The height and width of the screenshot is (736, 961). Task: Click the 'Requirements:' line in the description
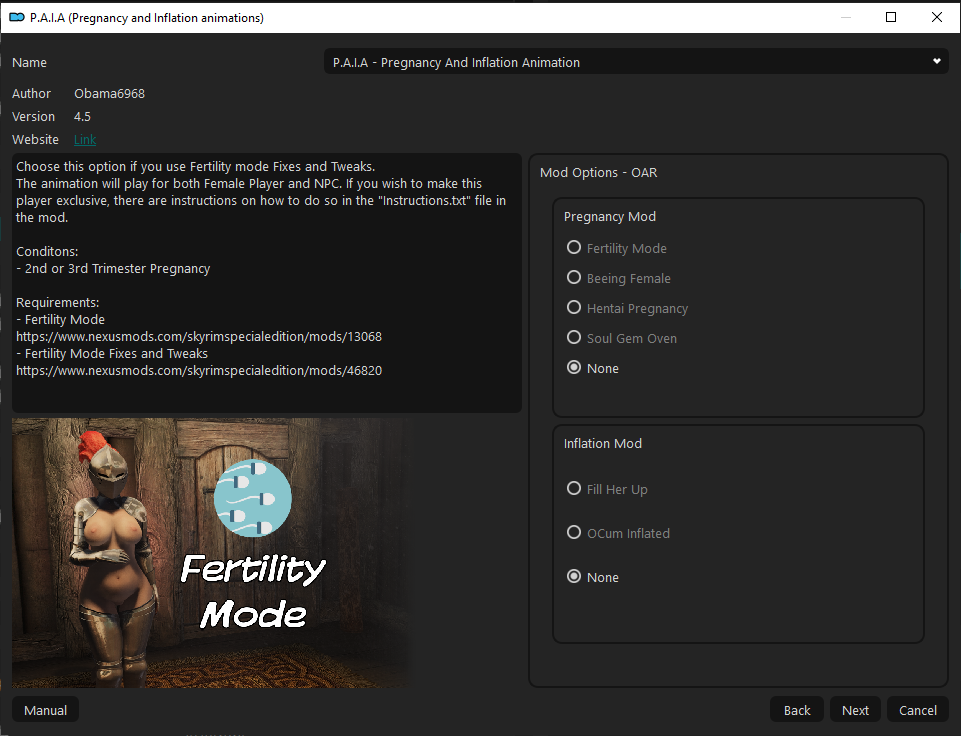58,302
